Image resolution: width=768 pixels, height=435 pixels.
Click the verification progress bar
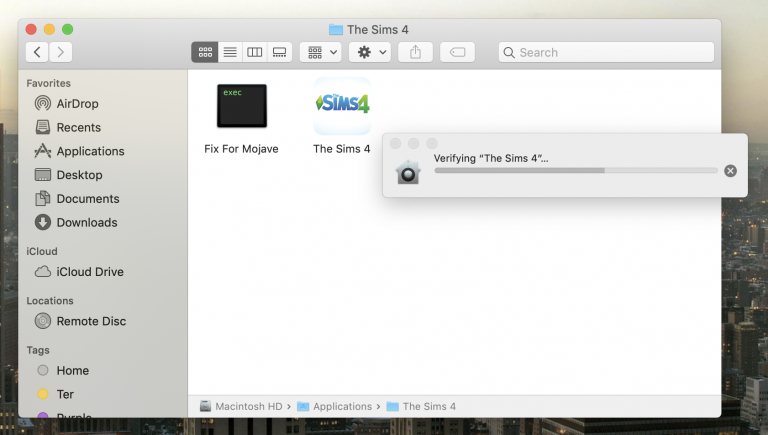[576, 170]
